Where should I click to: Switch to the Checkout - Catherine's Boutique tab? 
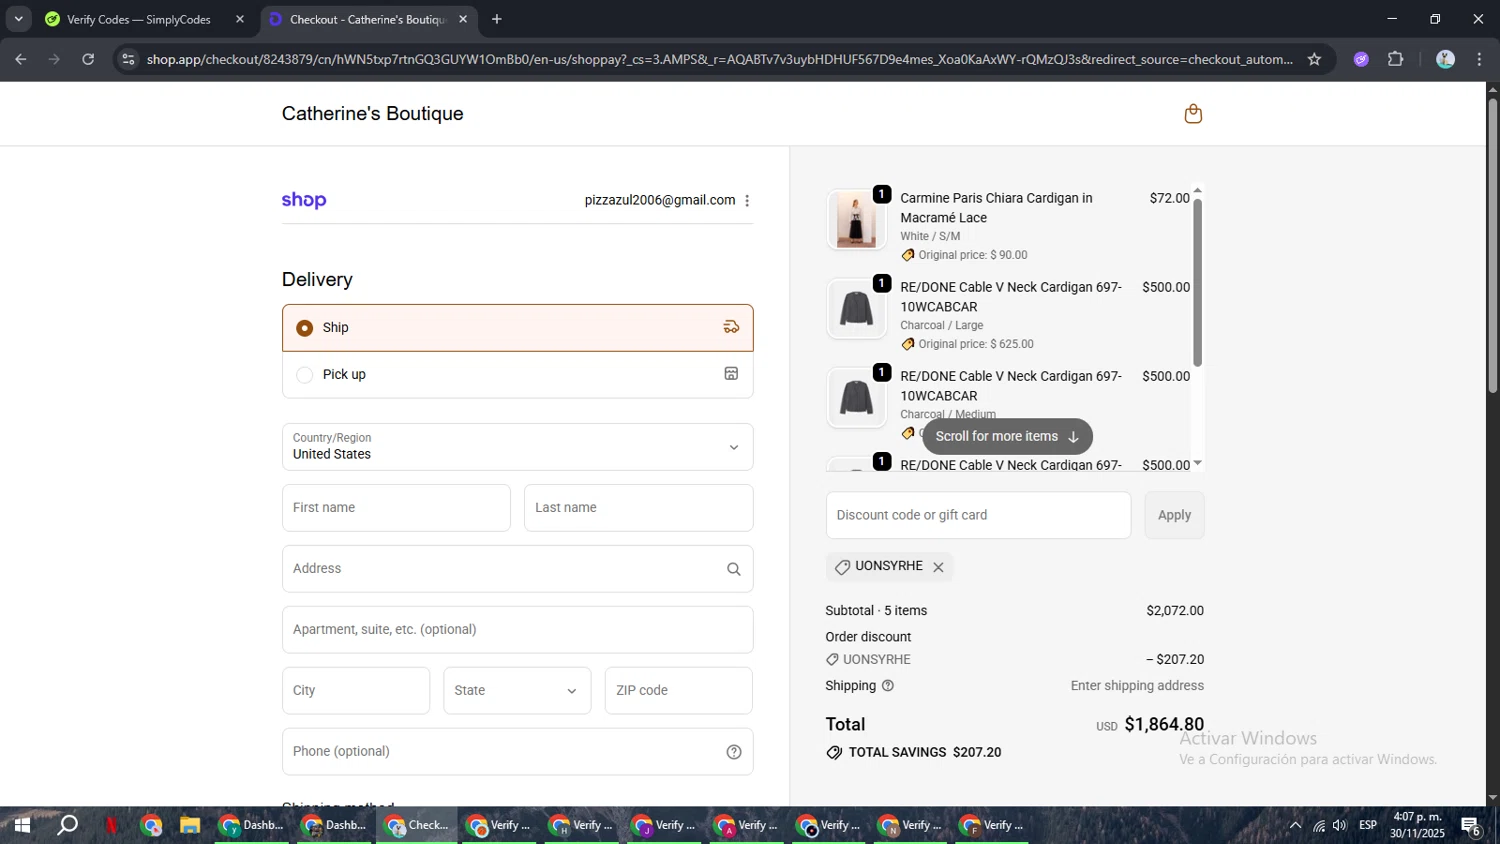click(369, 19)
